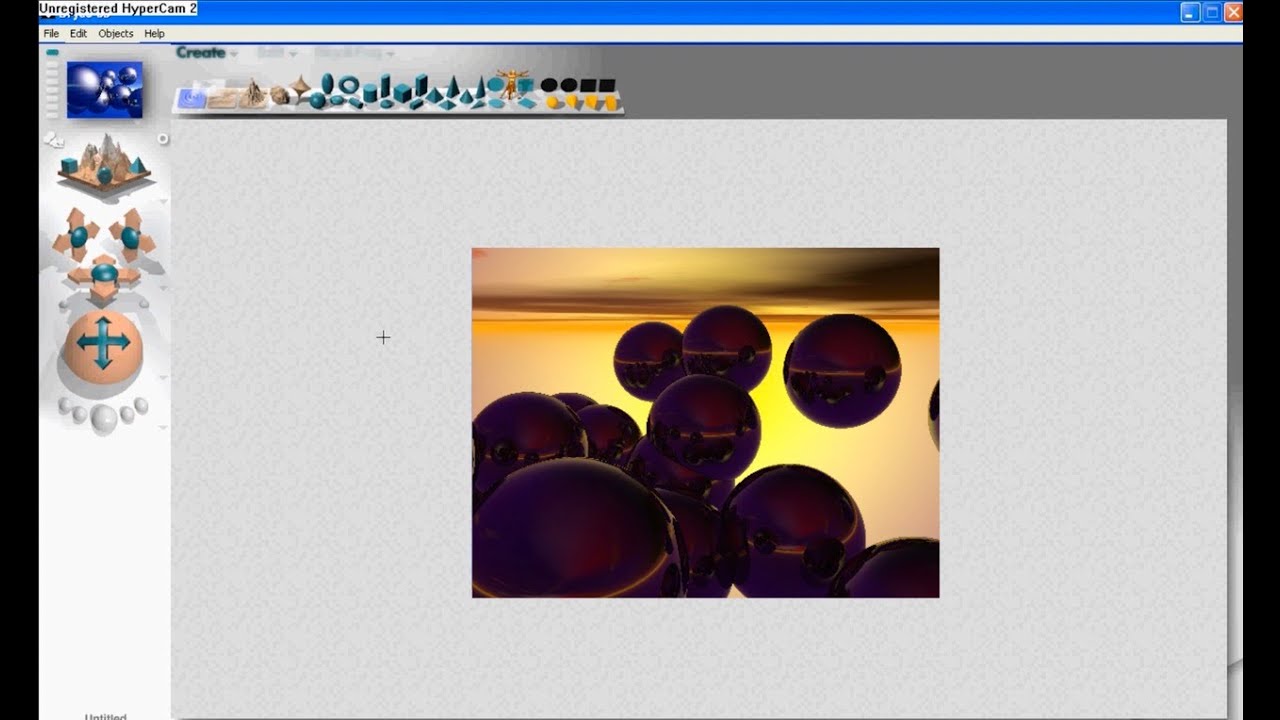Create a torus primitive
Screen dimensions: 1280x720
coord(348,84)
